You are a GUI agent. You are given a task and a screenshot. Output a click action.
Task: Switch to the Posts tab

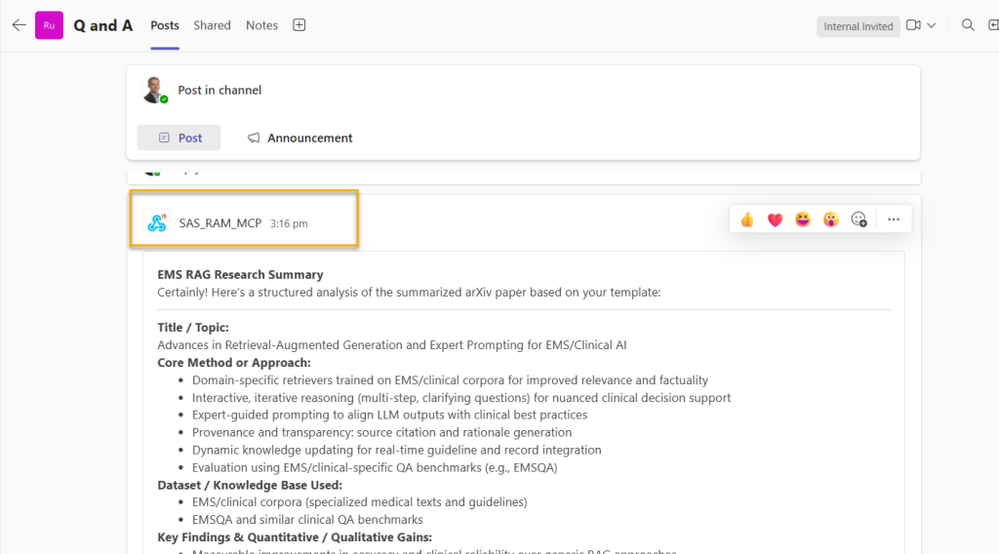(x=164, y=25)
